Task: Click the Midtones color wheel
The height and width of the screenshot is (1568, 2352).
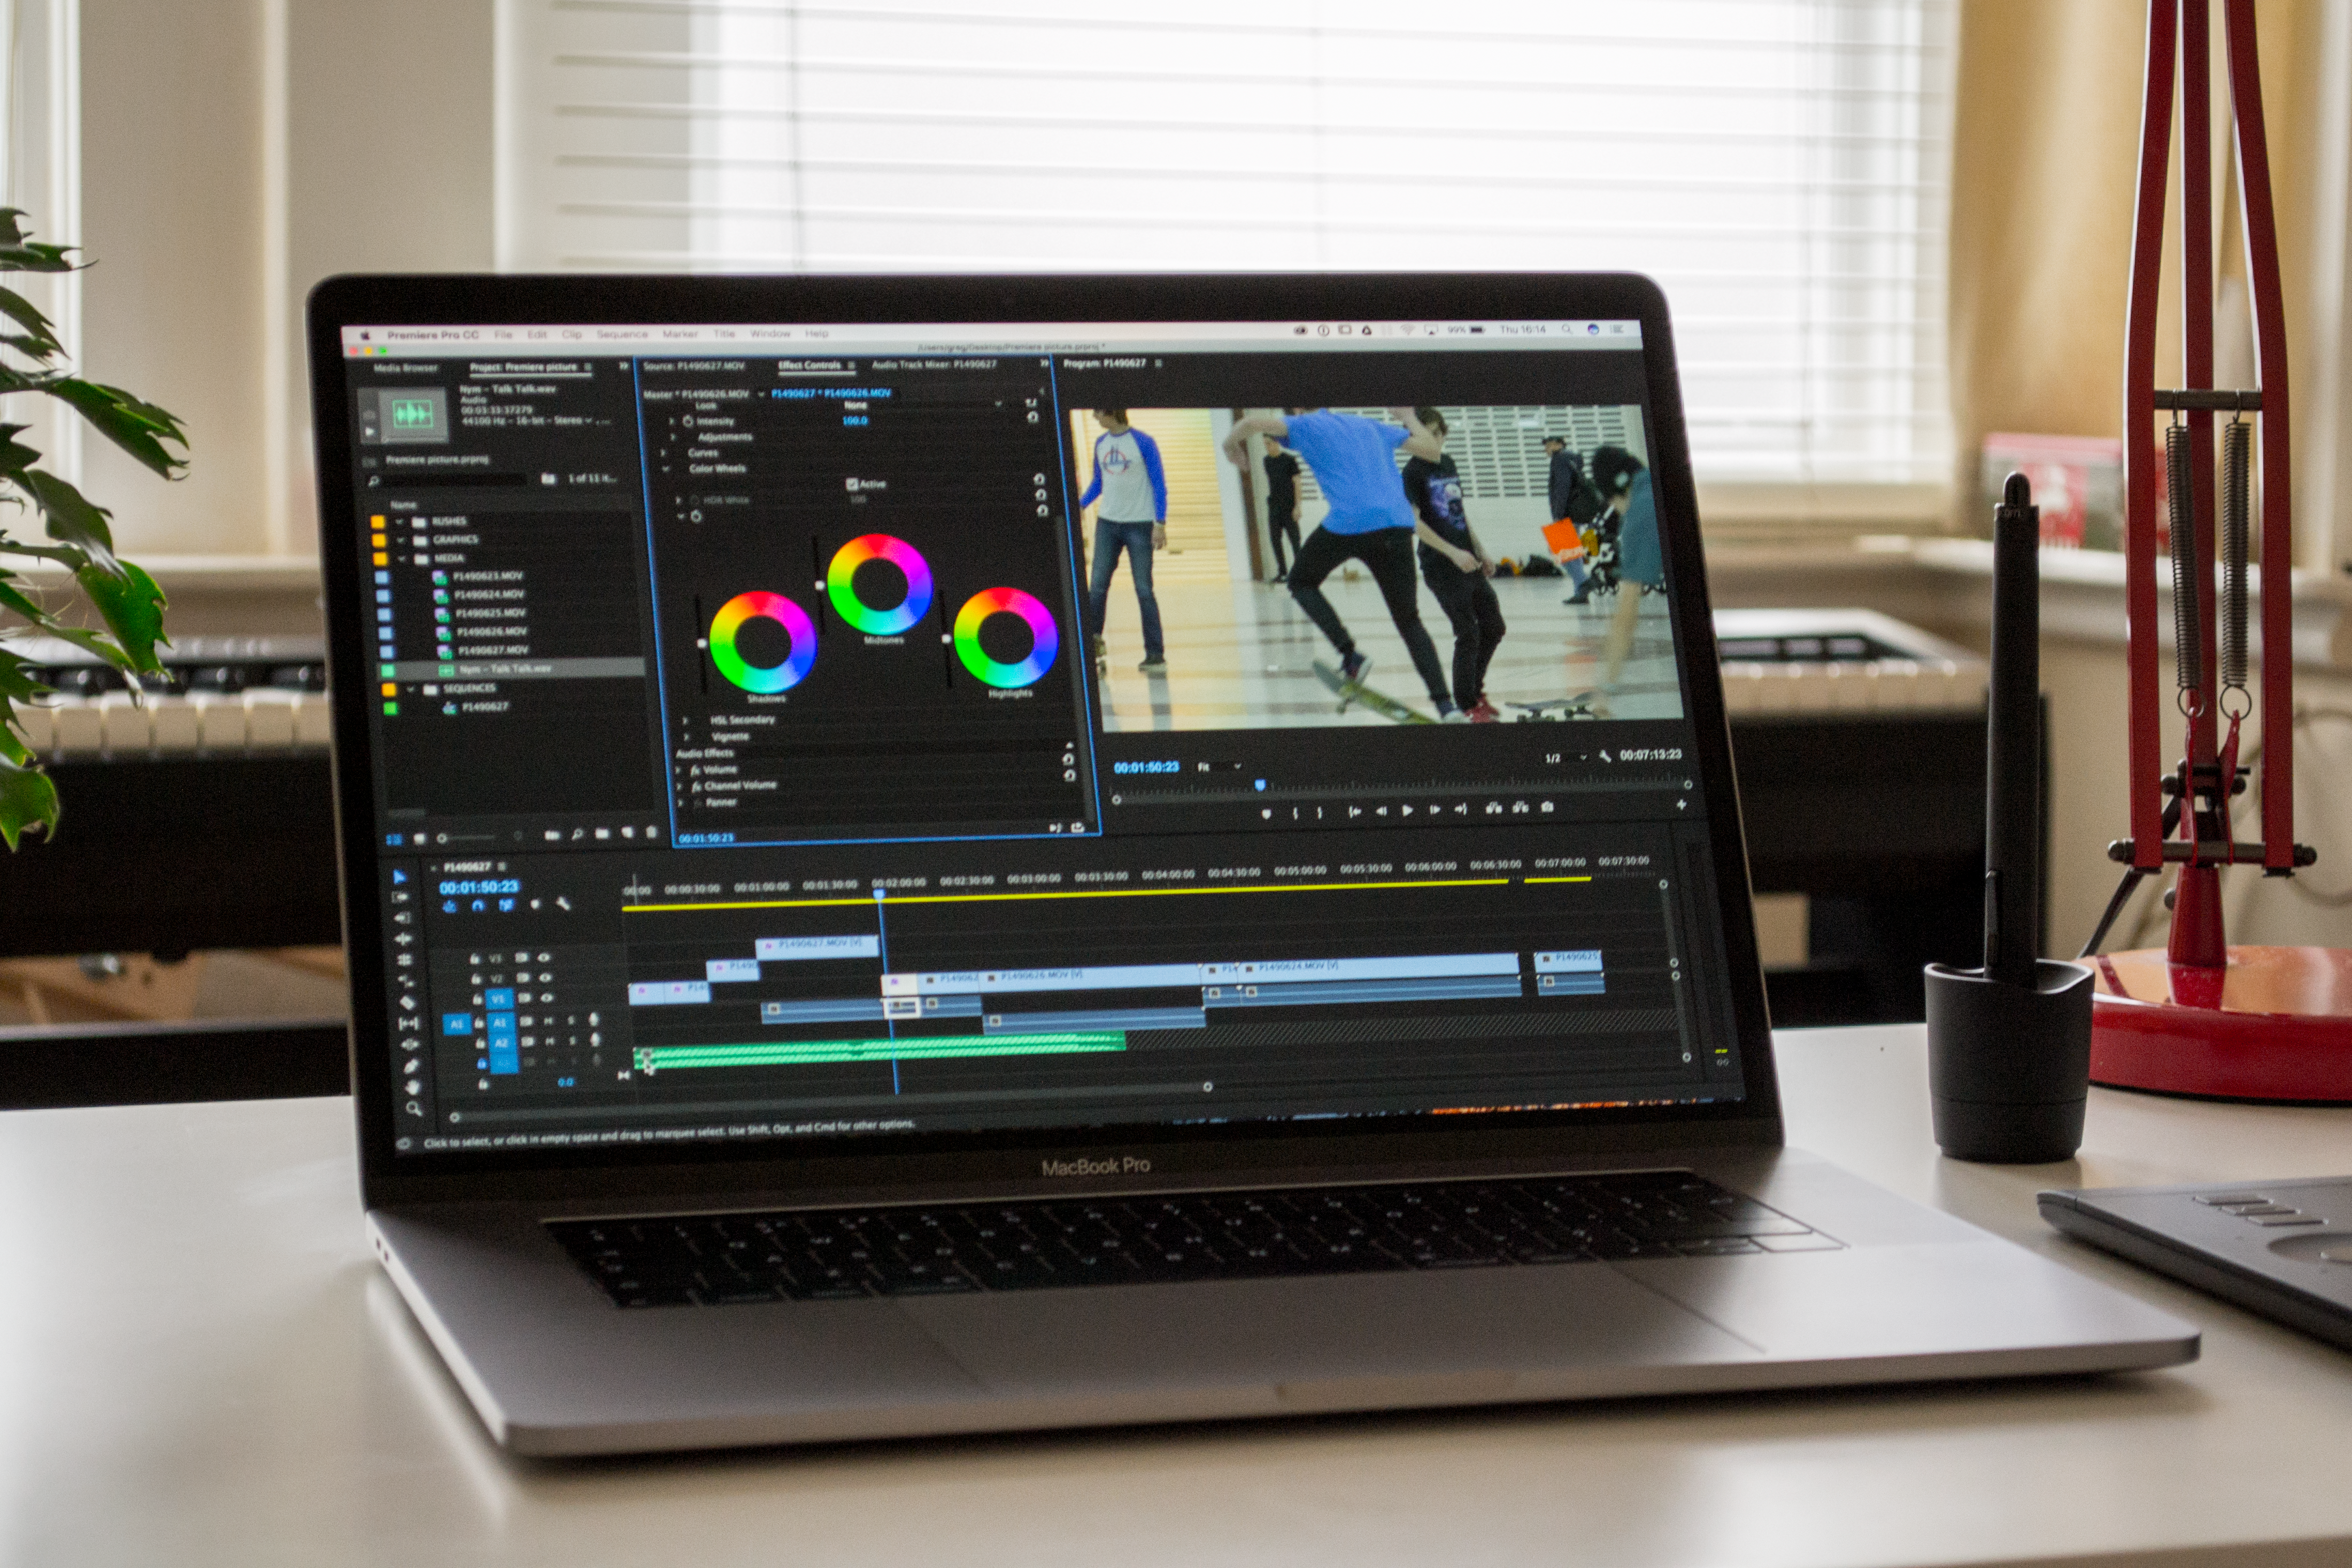Action: (880, 584)
